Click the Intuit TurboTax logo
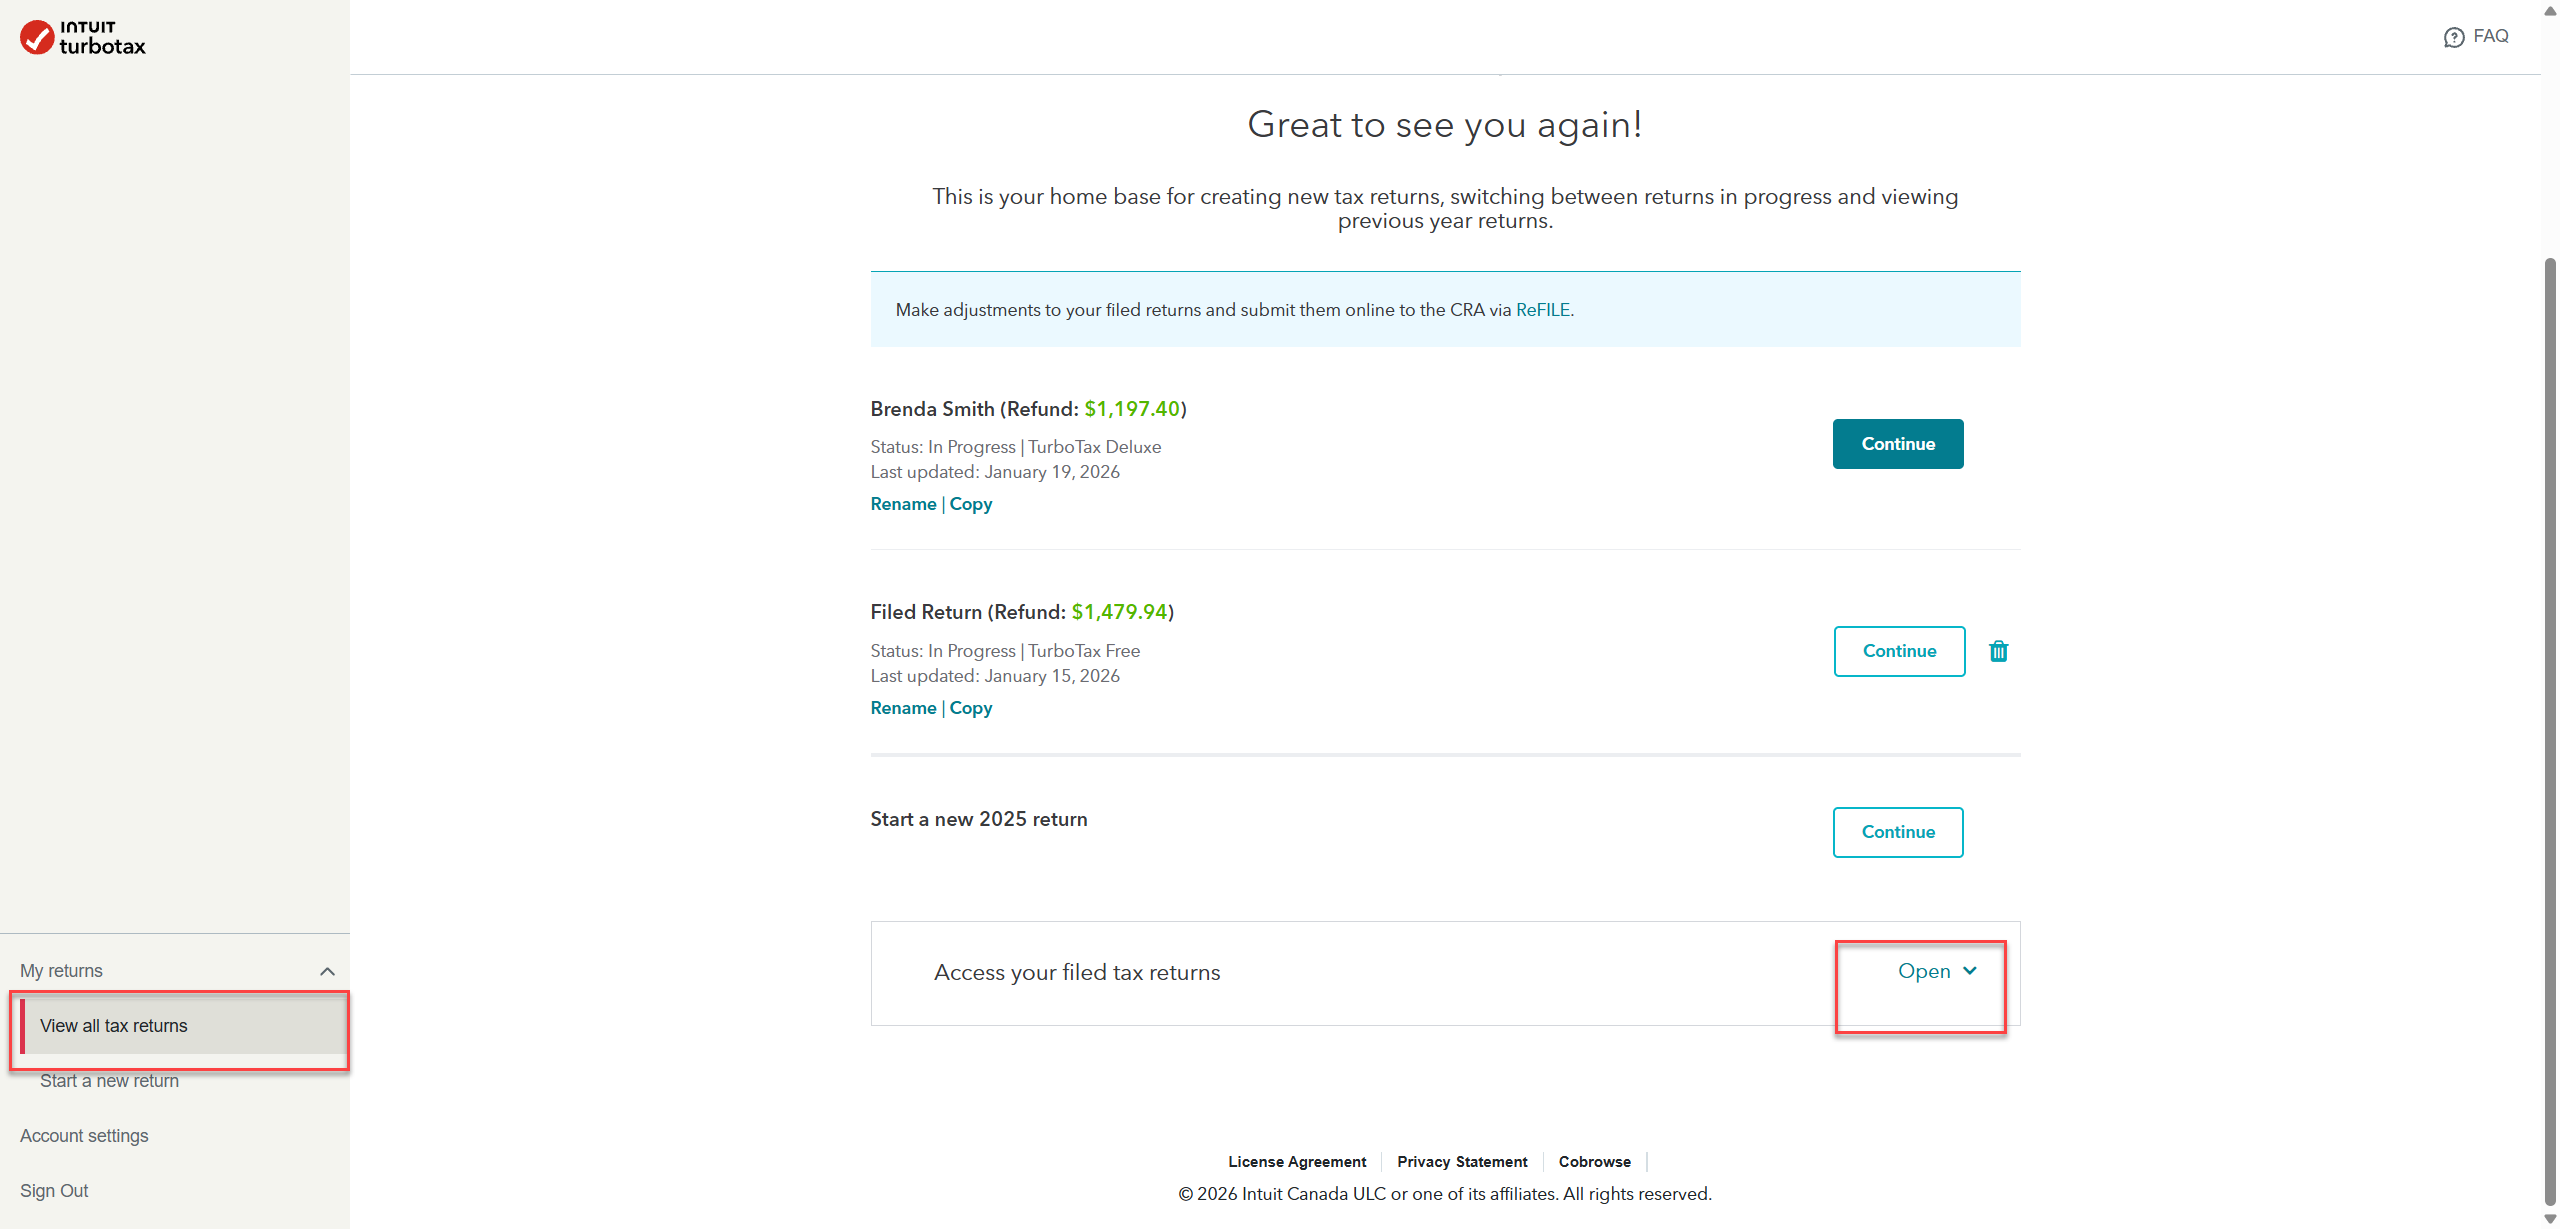The width and height of the screenshot is (2560, 1229). click(x=83, y=37)
